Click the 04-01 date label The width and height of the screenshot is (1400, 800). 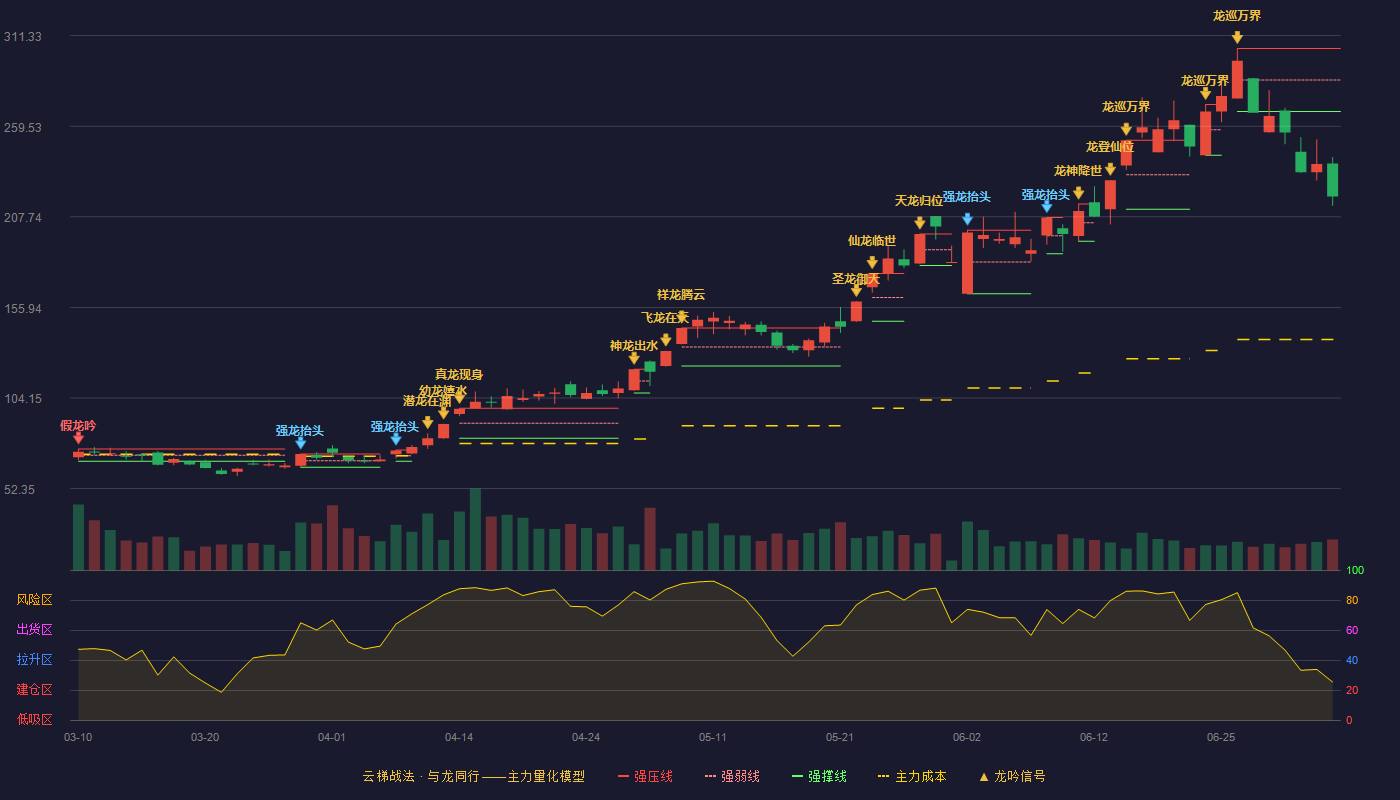332,737
